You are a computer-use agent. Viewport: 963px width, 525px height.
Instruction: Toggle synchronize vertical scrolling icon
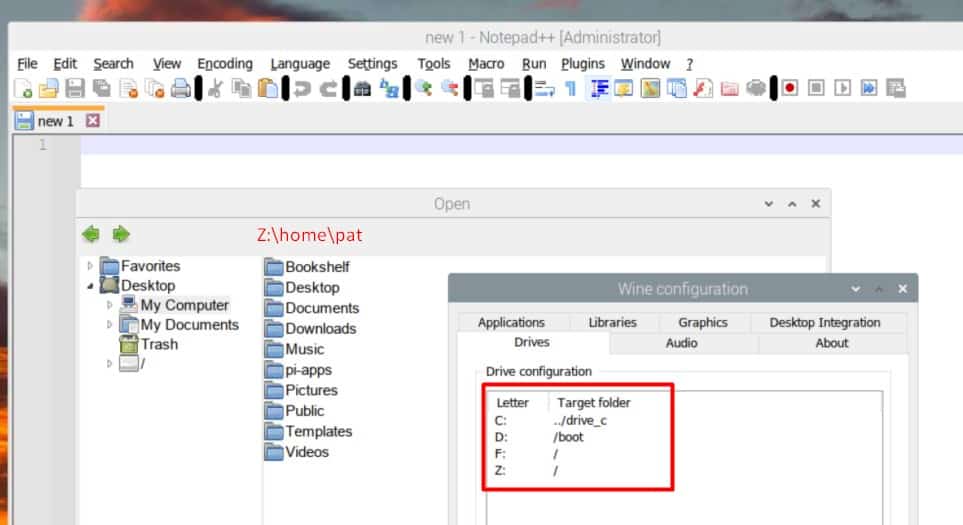click(484, 88)
